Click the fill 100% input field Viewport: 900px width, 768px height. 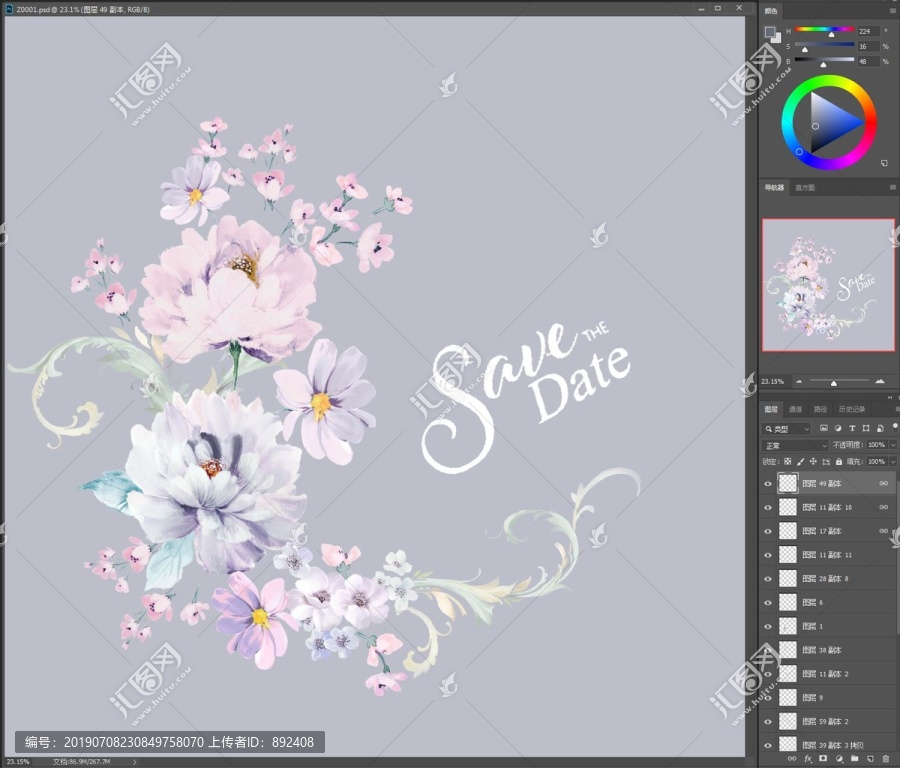876,461
